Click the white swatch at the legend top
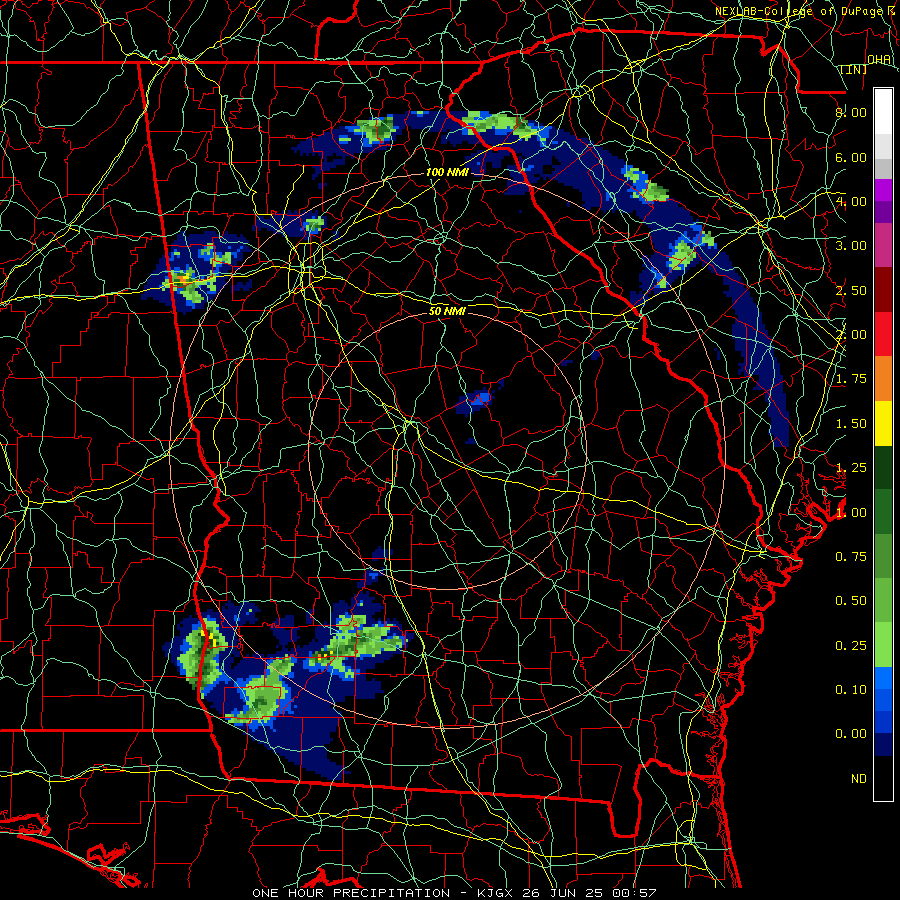 click(883, 111)
